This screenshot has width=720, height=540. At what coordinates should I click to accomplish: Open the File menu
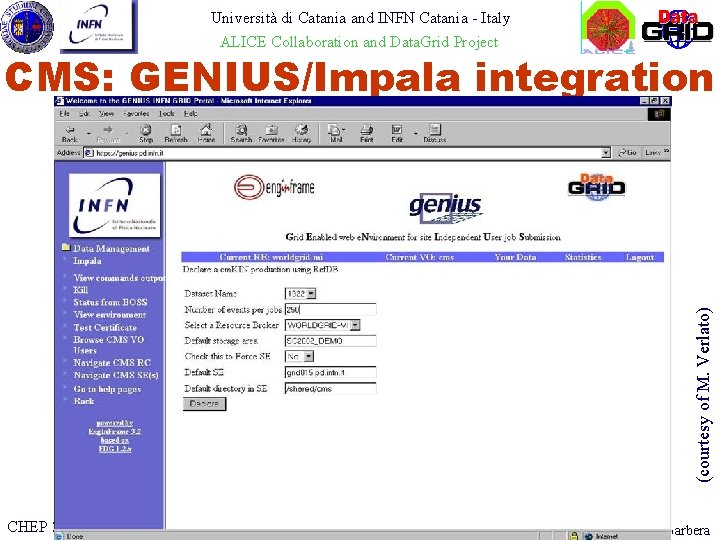tap(64, 113)
